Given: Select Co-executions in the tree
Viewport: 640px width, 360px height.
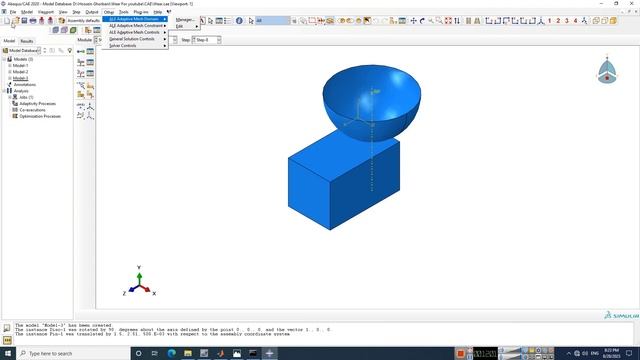Looking at the screenshot, I should 33,110.
